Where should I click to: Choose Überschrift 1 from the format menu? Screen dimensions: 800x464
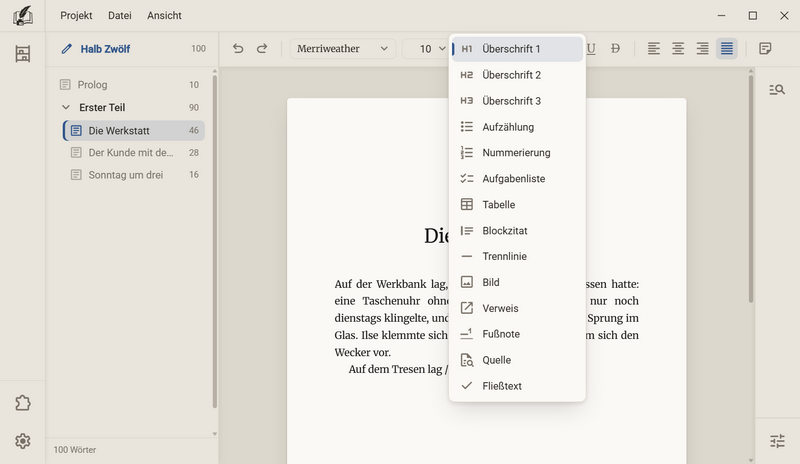click(517, 49)
